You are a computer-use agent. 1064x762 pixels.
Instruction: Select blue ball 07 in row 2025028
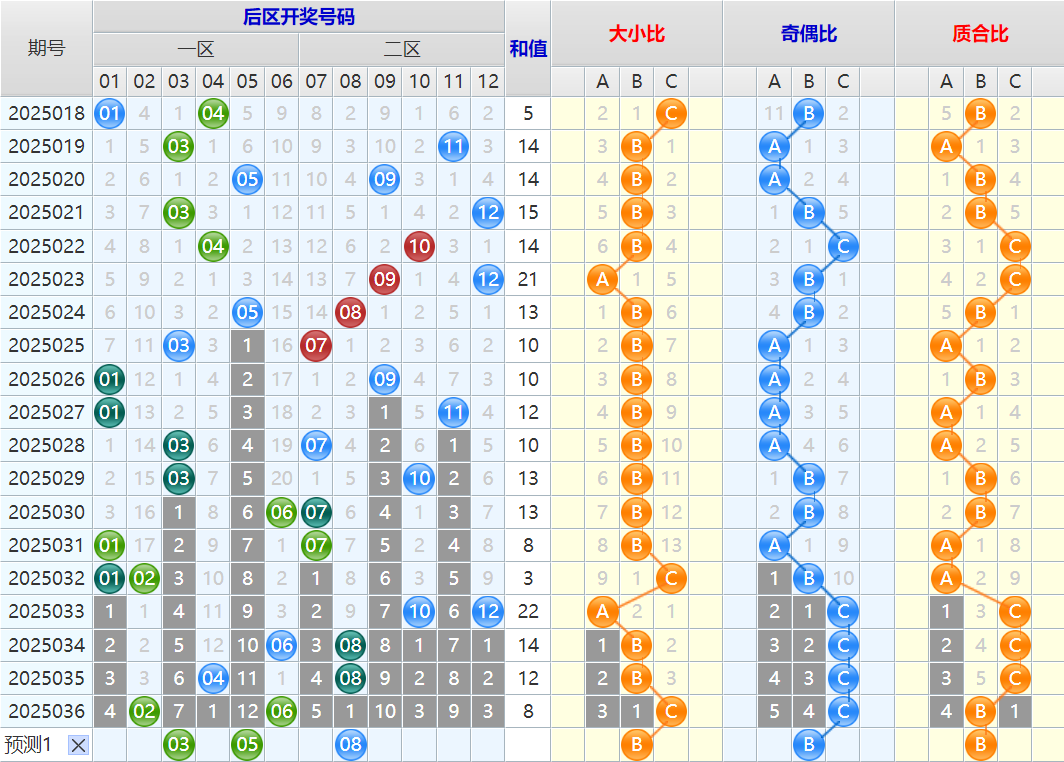[x=316, y=445]
